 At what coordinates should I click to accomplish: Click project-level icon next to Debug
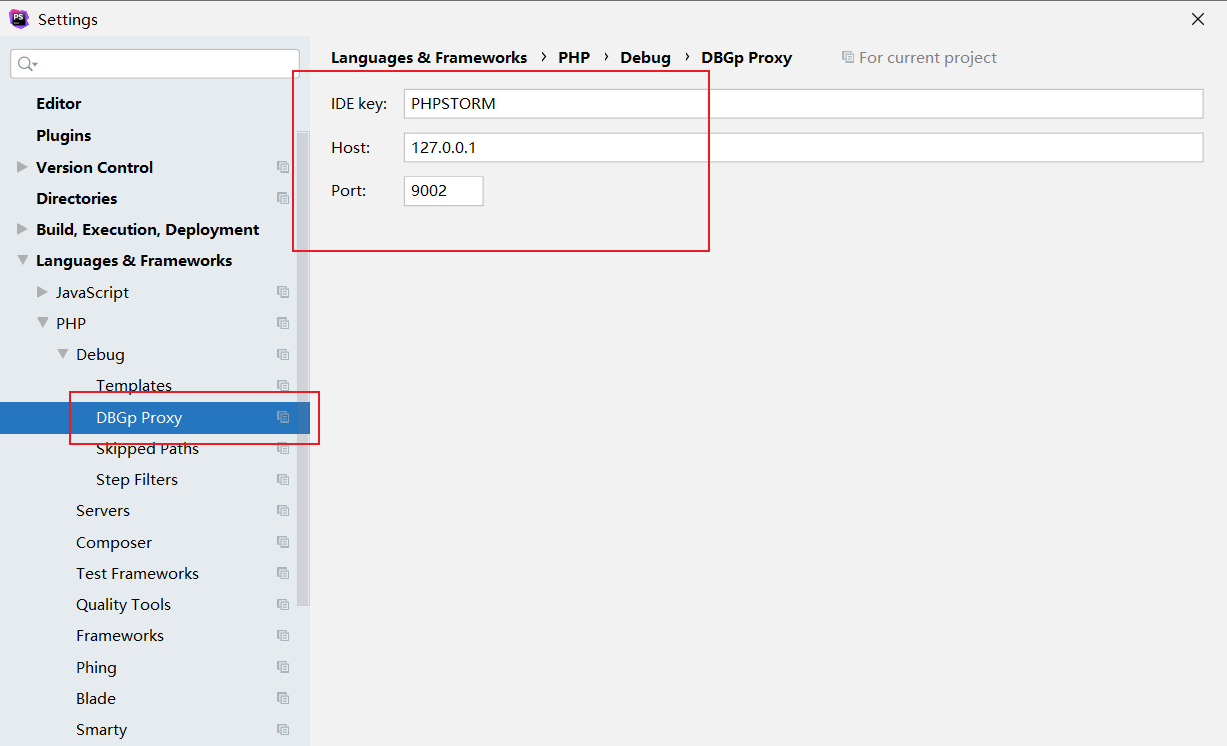pos(283,354)
